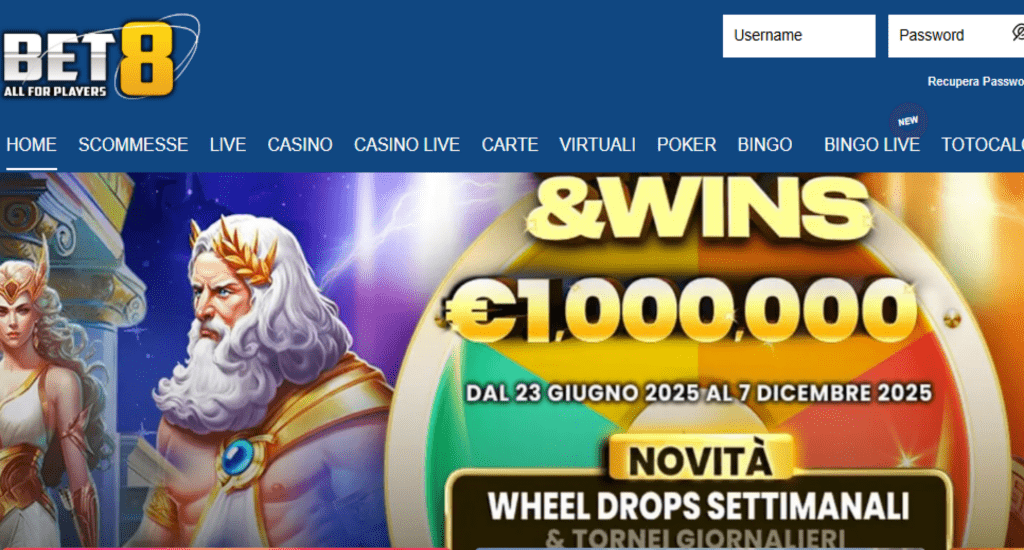Select CASINO from the navigation bar

coord(300,144)
